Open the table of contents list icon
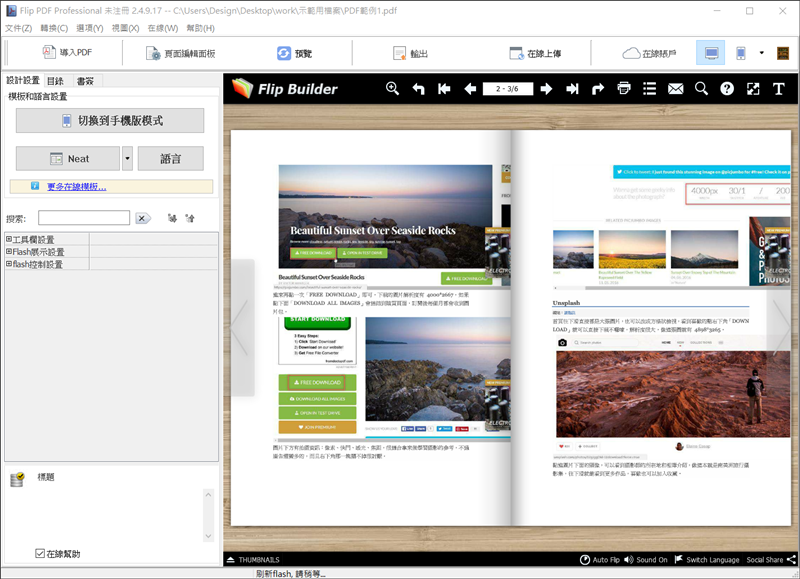 tap(649, 89)
